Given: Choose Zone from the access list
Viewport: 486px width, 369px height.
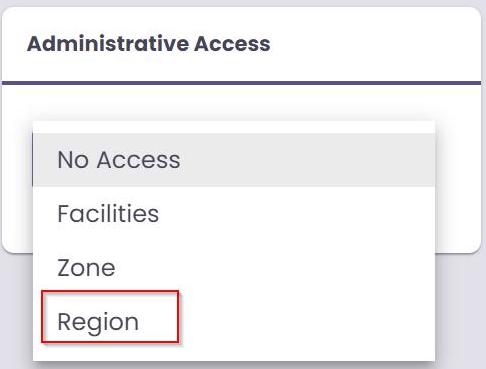Looking at the screenshot, I should pos(234,268).
